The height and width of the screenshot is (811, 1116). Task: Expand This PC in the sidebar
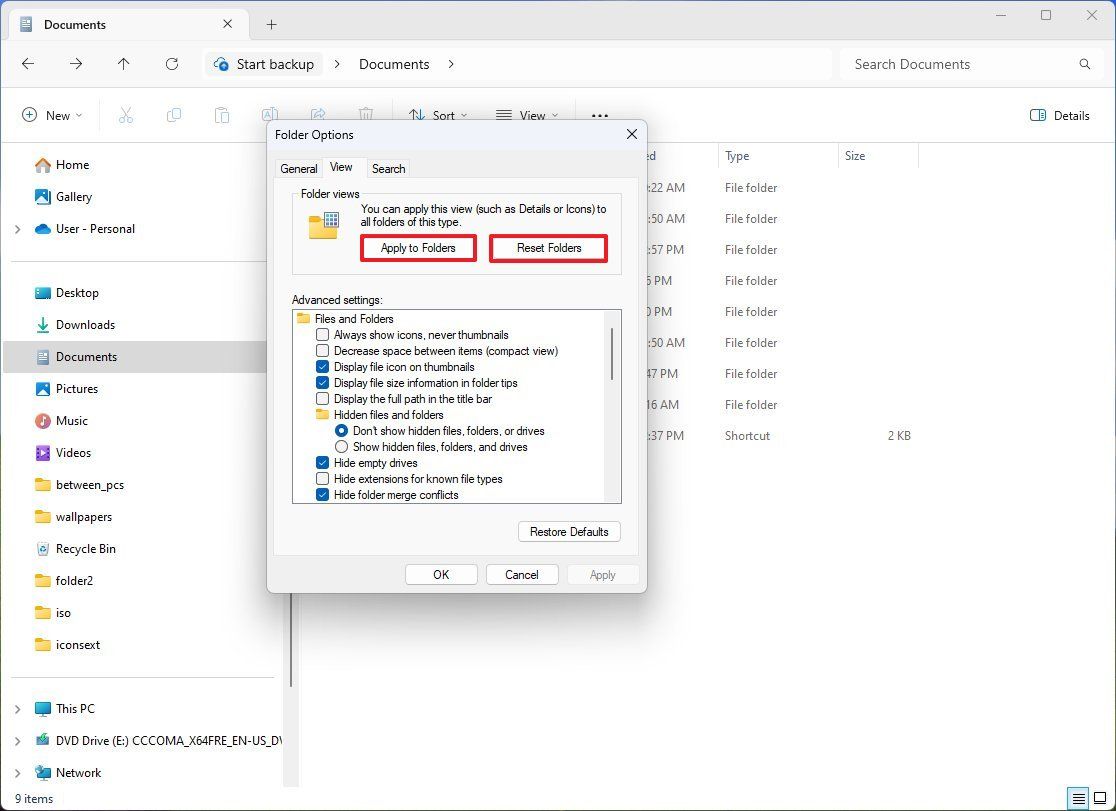(x=17, y=708)
